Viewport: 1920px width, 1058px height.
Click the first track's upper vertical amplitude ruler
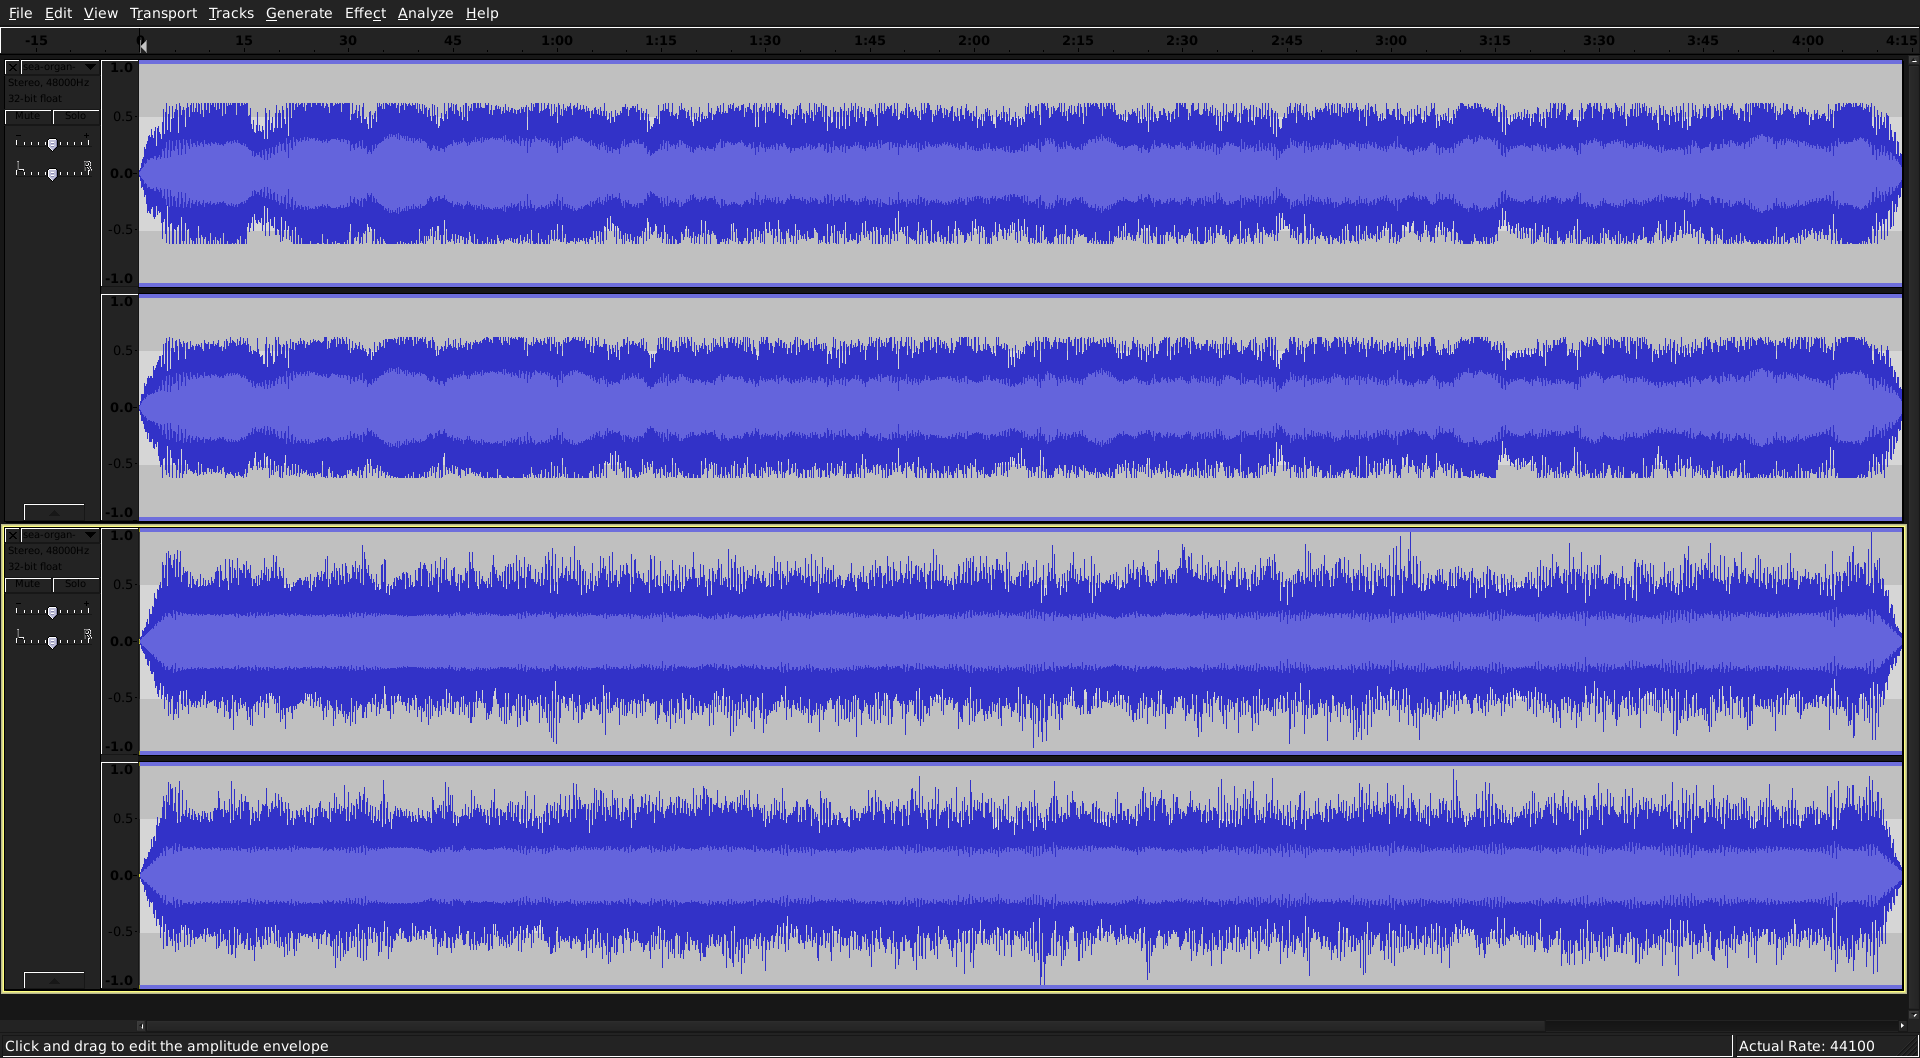point(119,173)
